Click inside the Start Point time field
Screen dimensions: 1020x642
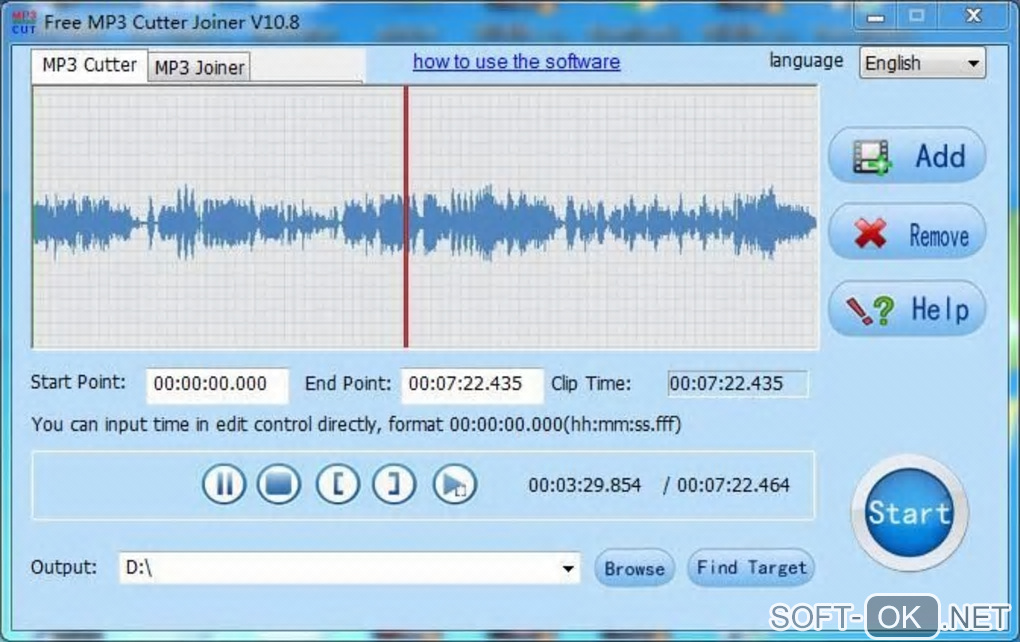[217, 384]
